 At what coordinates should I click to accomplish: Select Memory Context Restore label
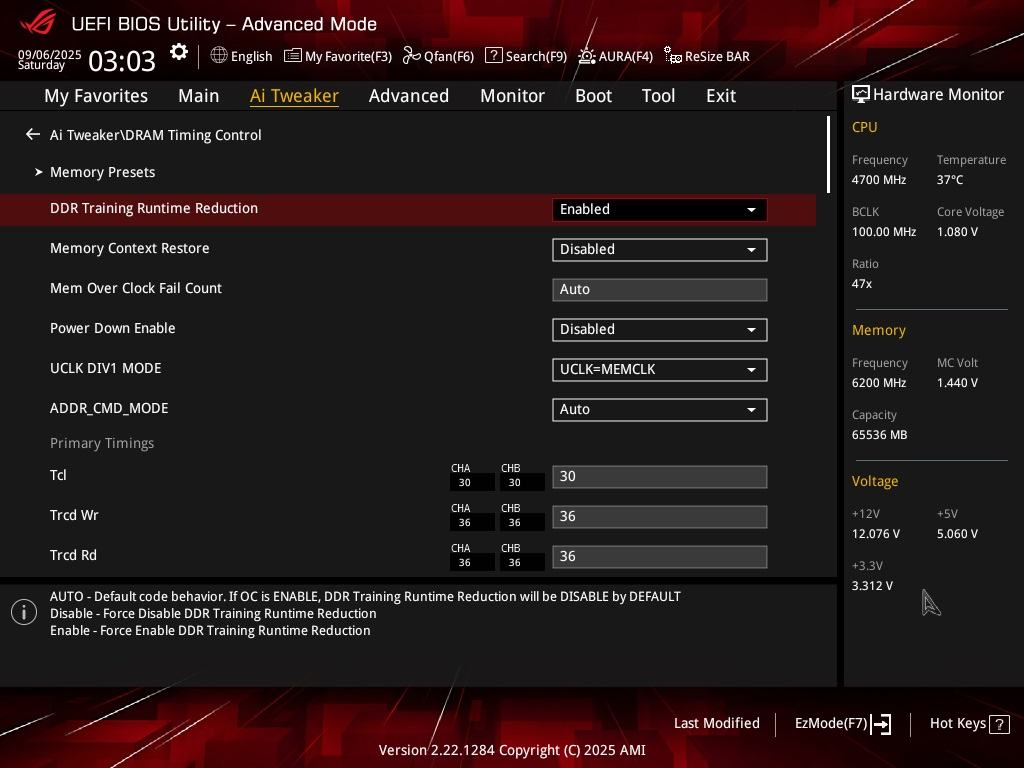(130, 248)
